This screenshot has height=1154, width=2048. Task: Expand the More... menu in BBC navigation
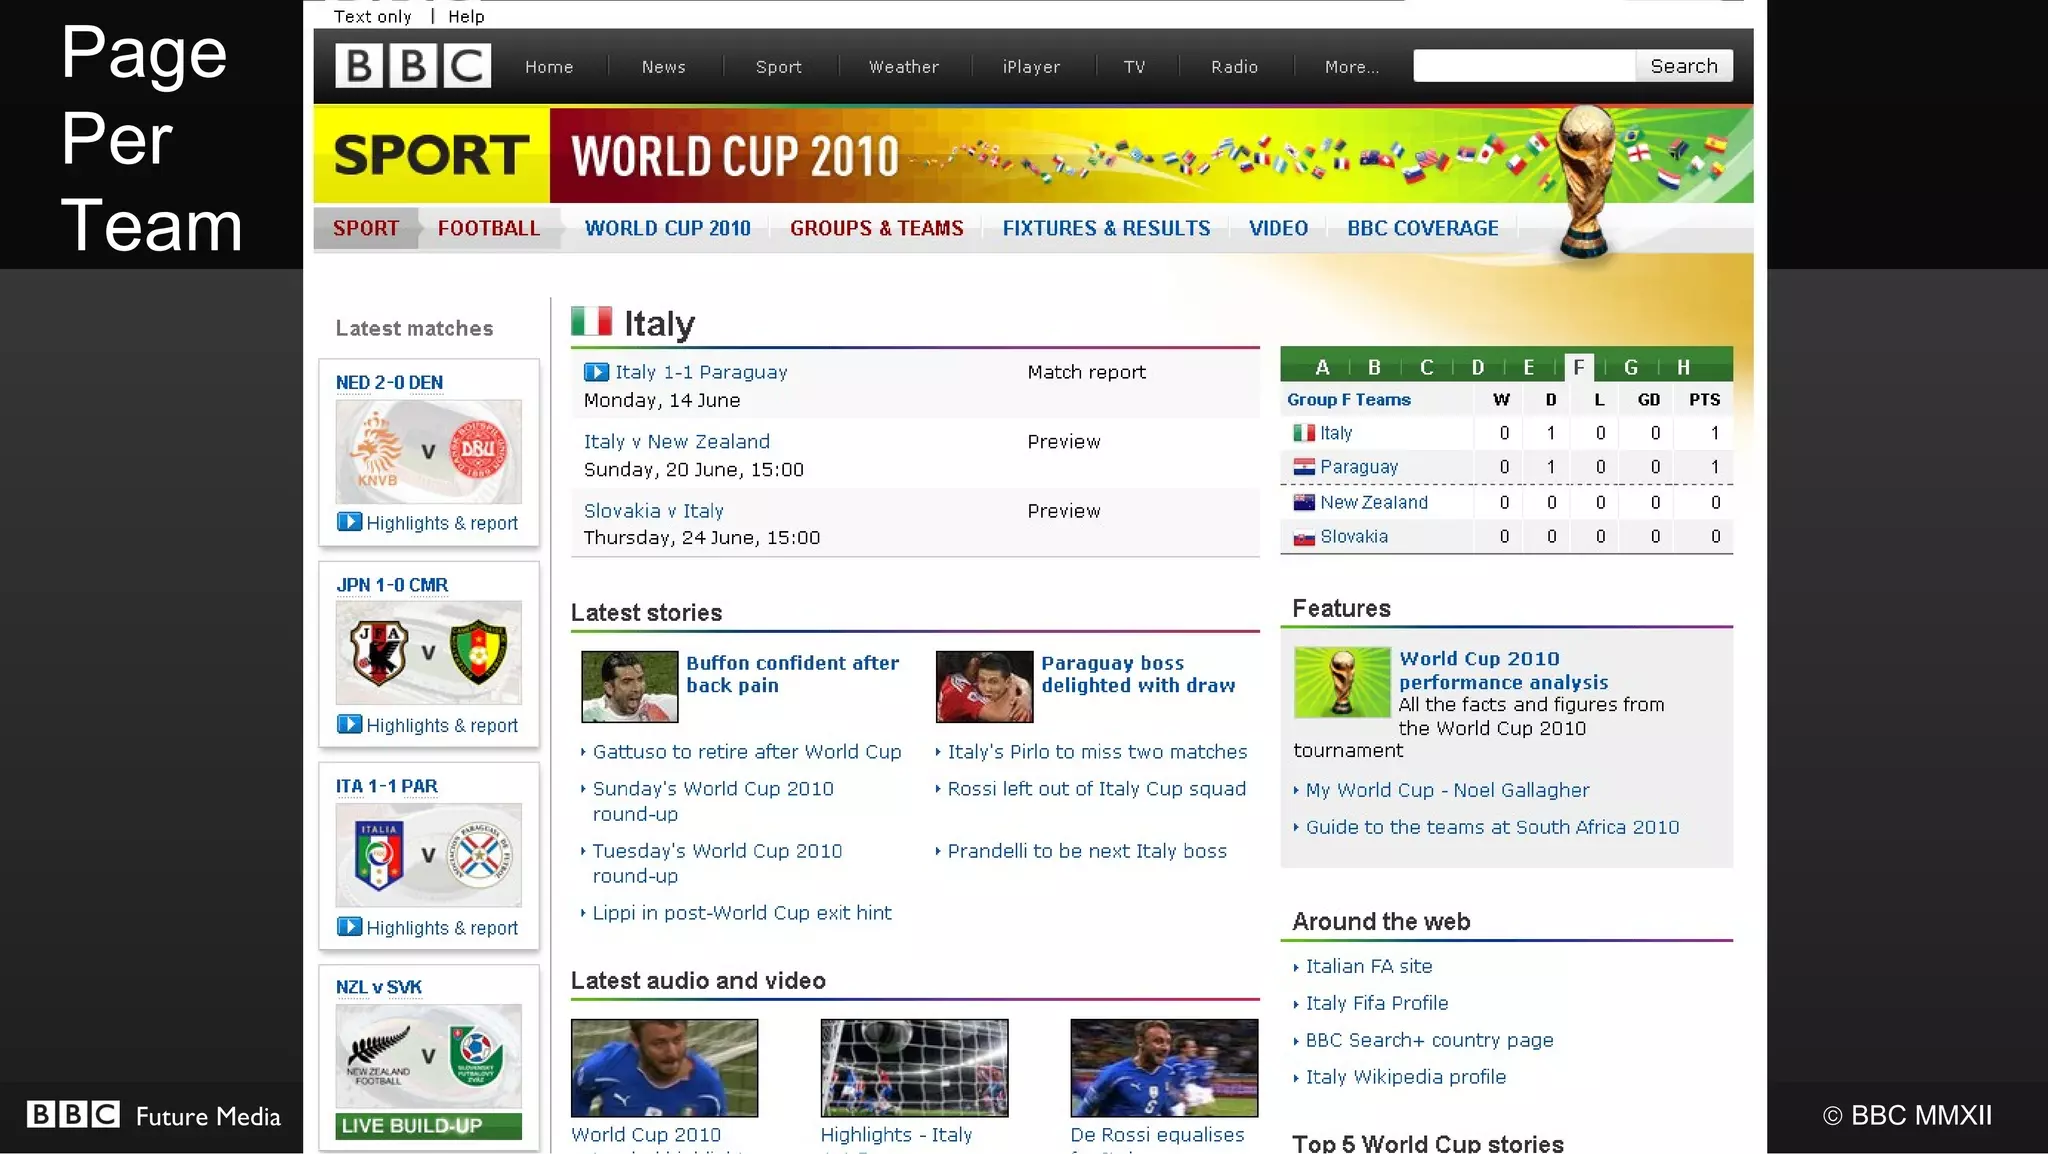pos(1352,67)
